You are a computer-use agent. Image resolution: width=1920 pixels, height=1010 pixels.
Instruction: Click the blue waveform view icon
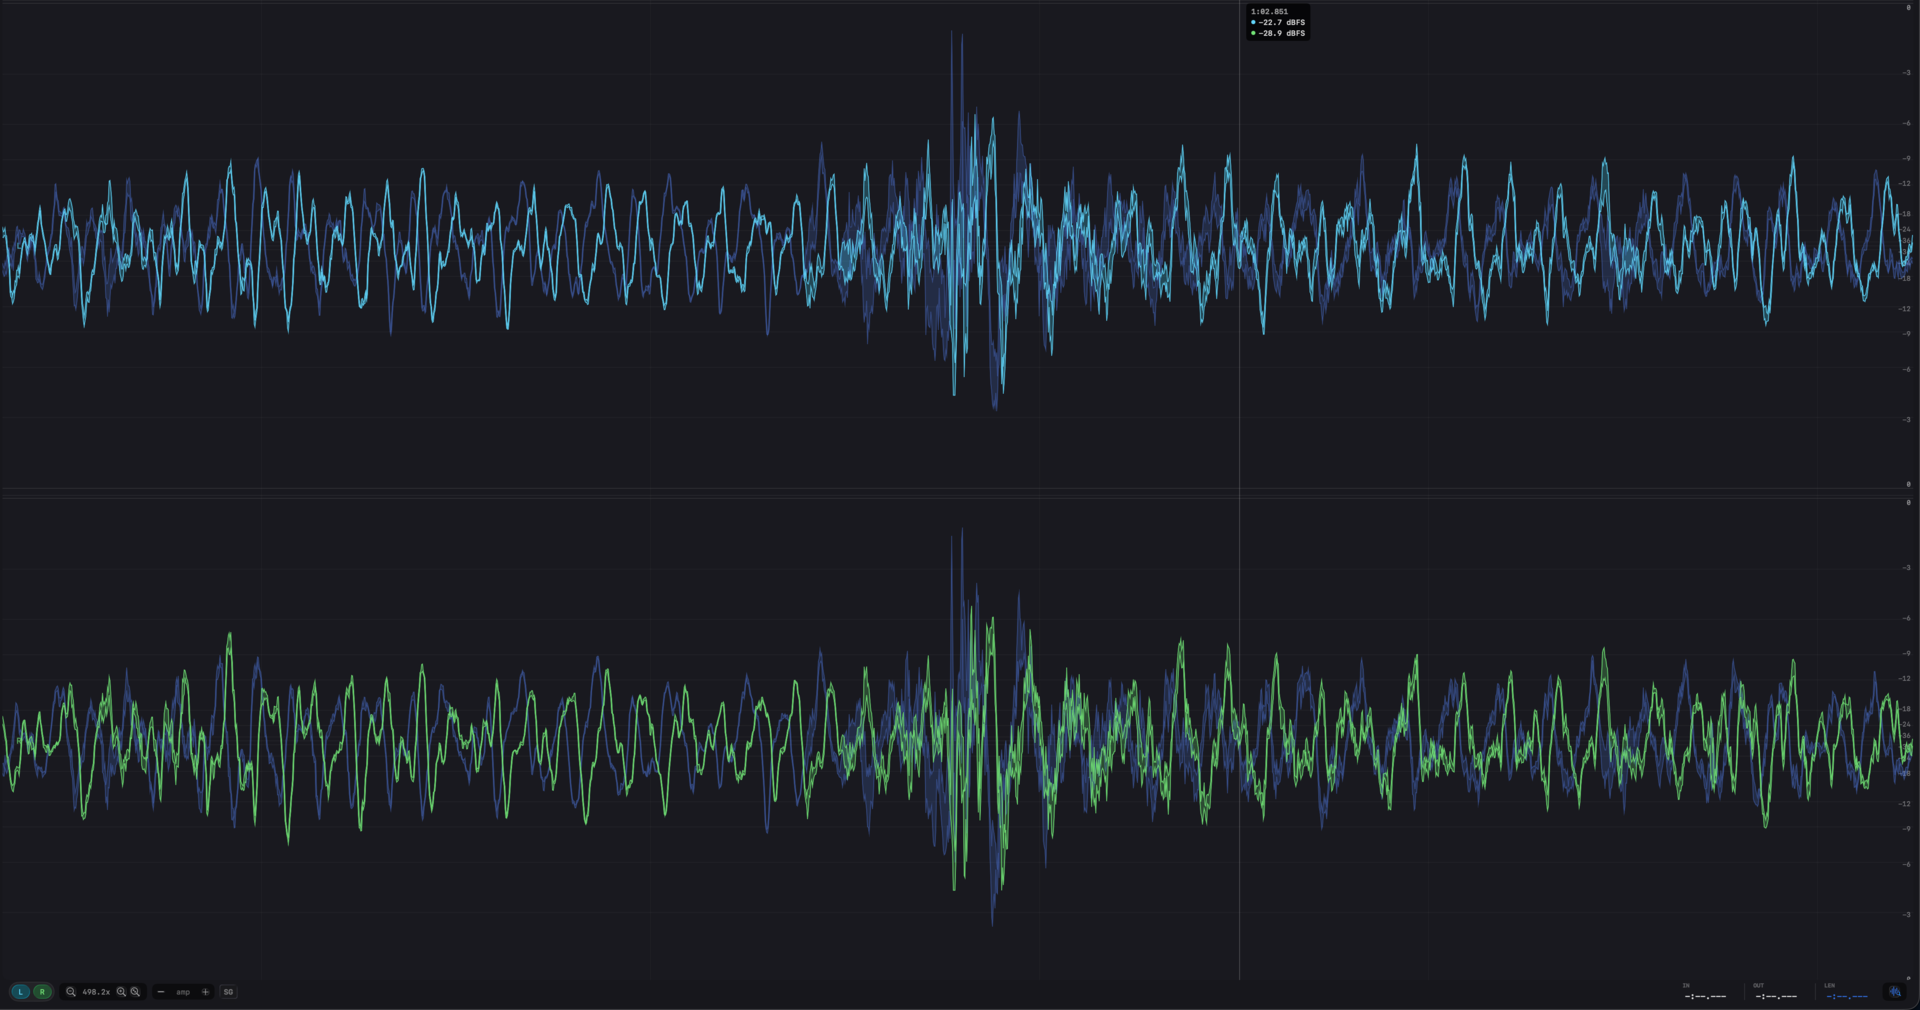click(x=1894, y=992)
